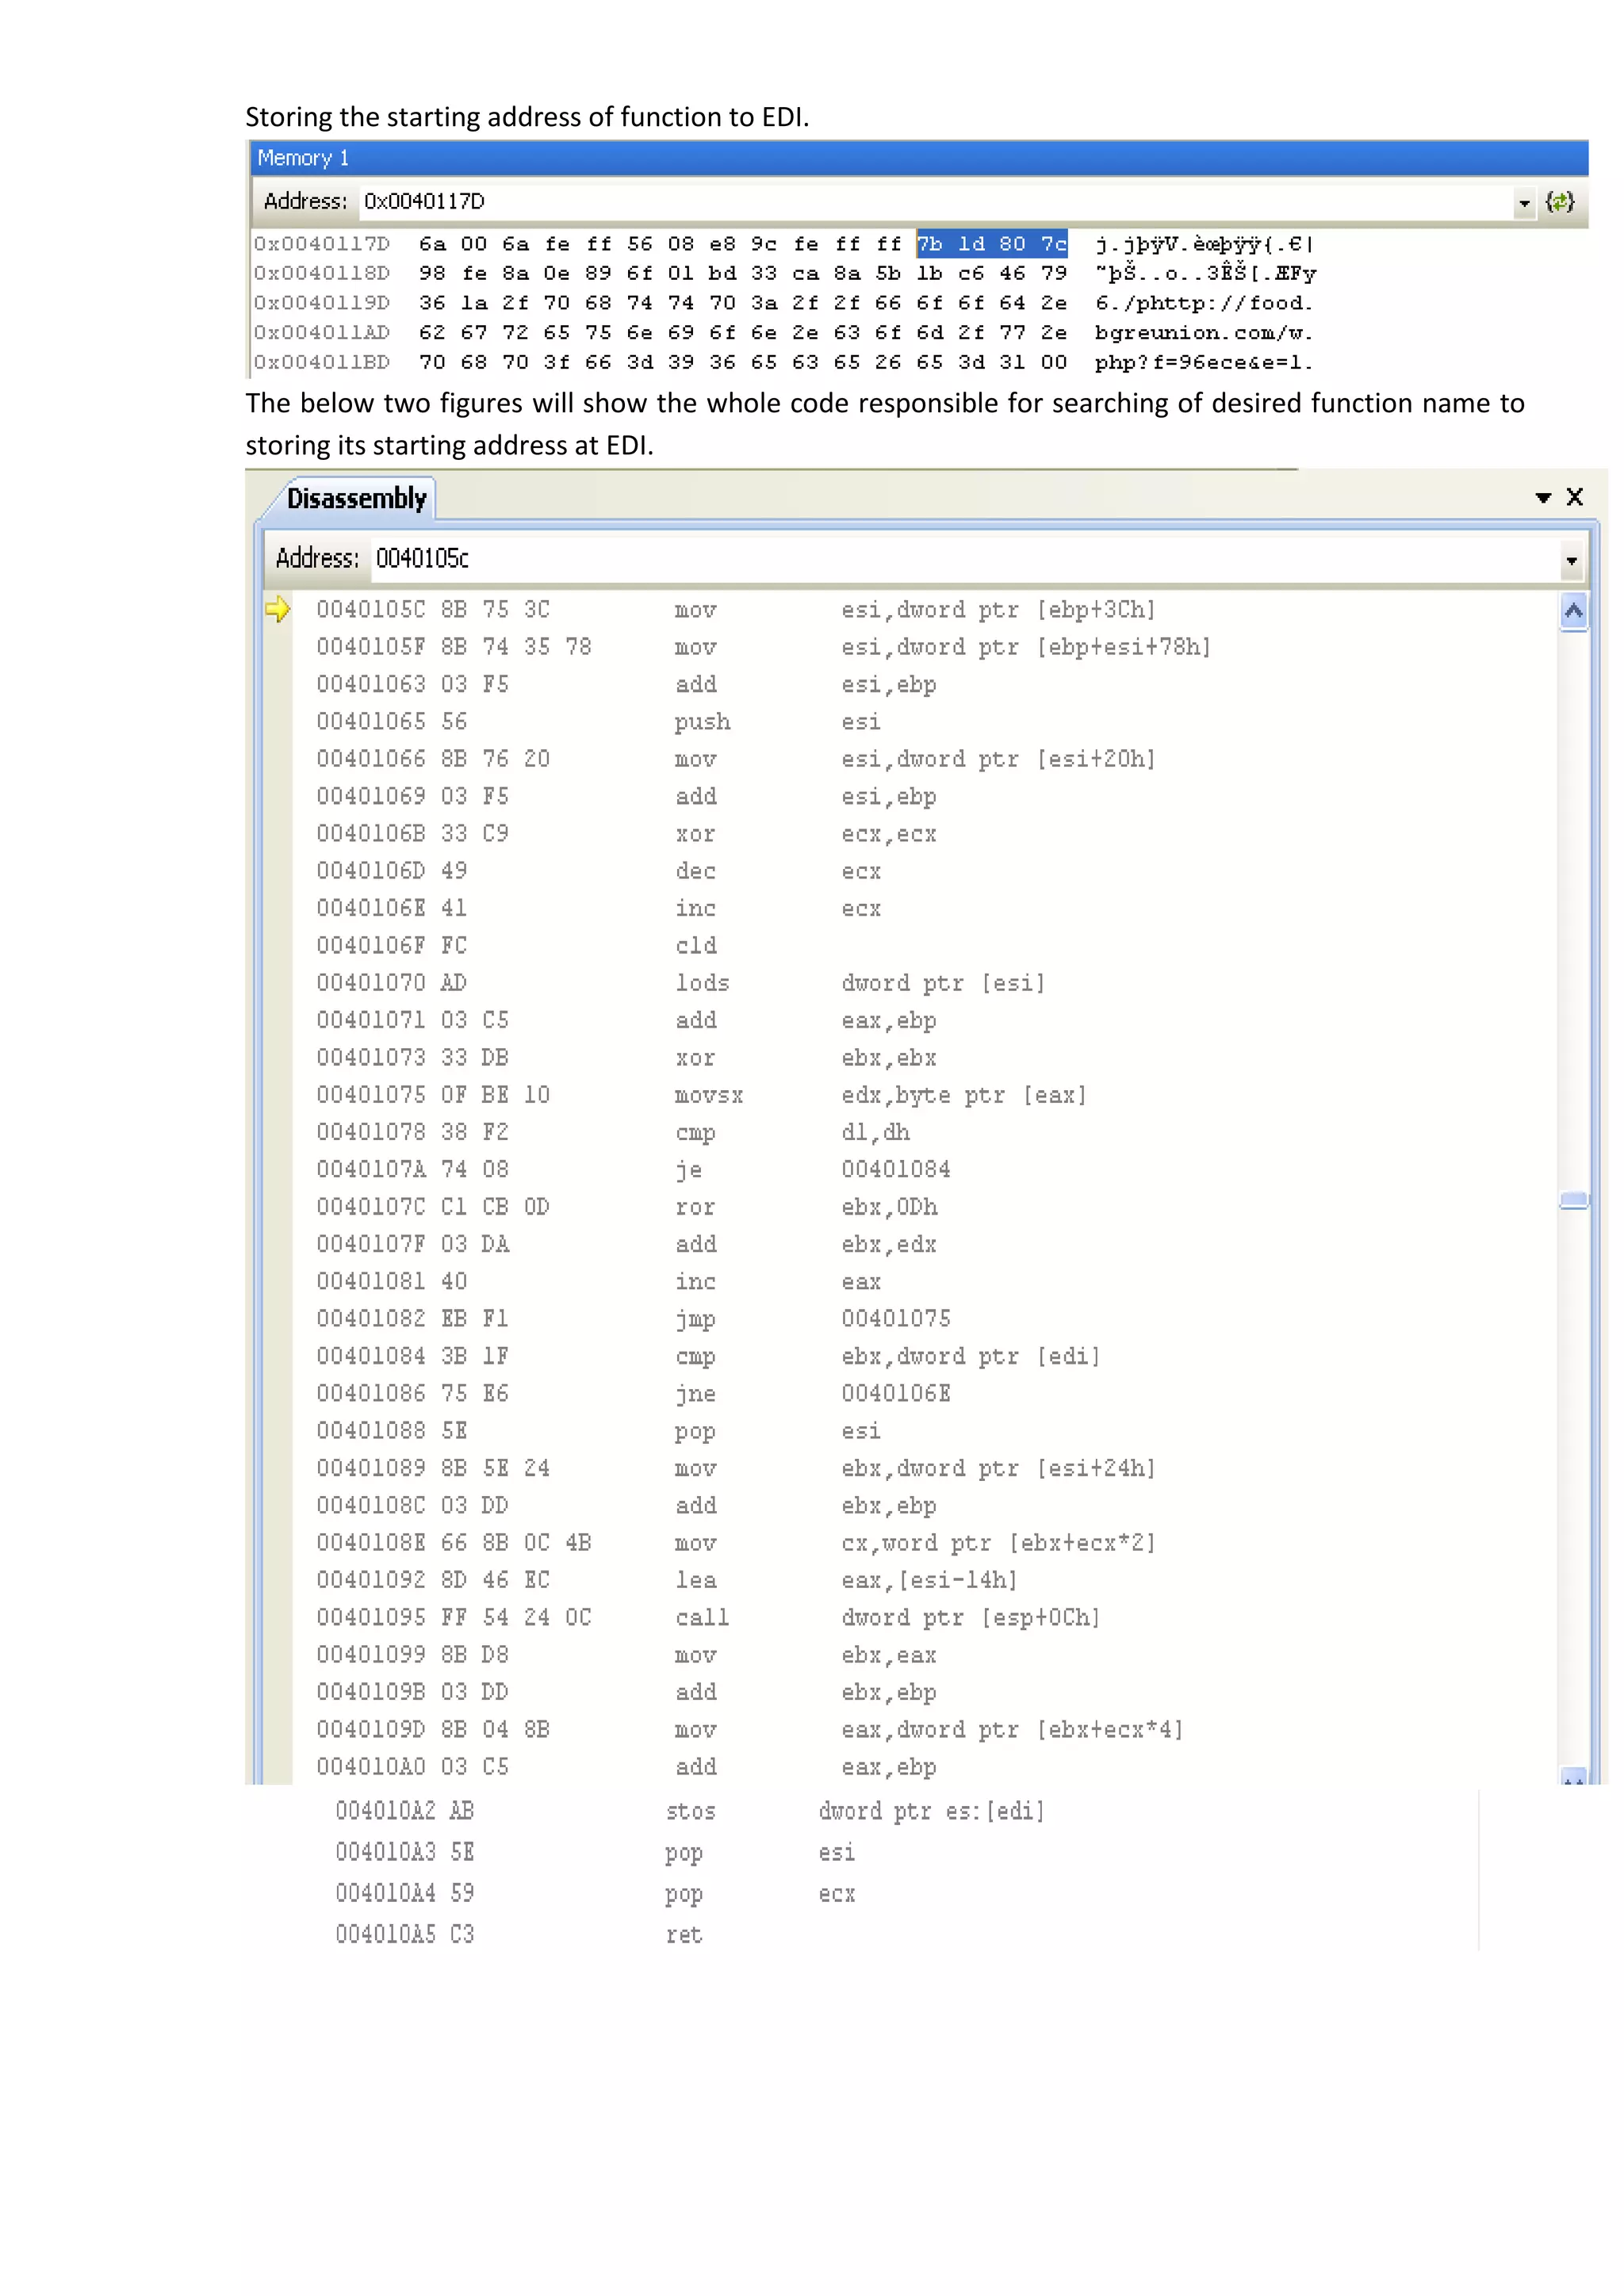Click memory row address 0x0040118D
The height and width of the screenshot is (2296, 1624).
[x=321, y=273]
